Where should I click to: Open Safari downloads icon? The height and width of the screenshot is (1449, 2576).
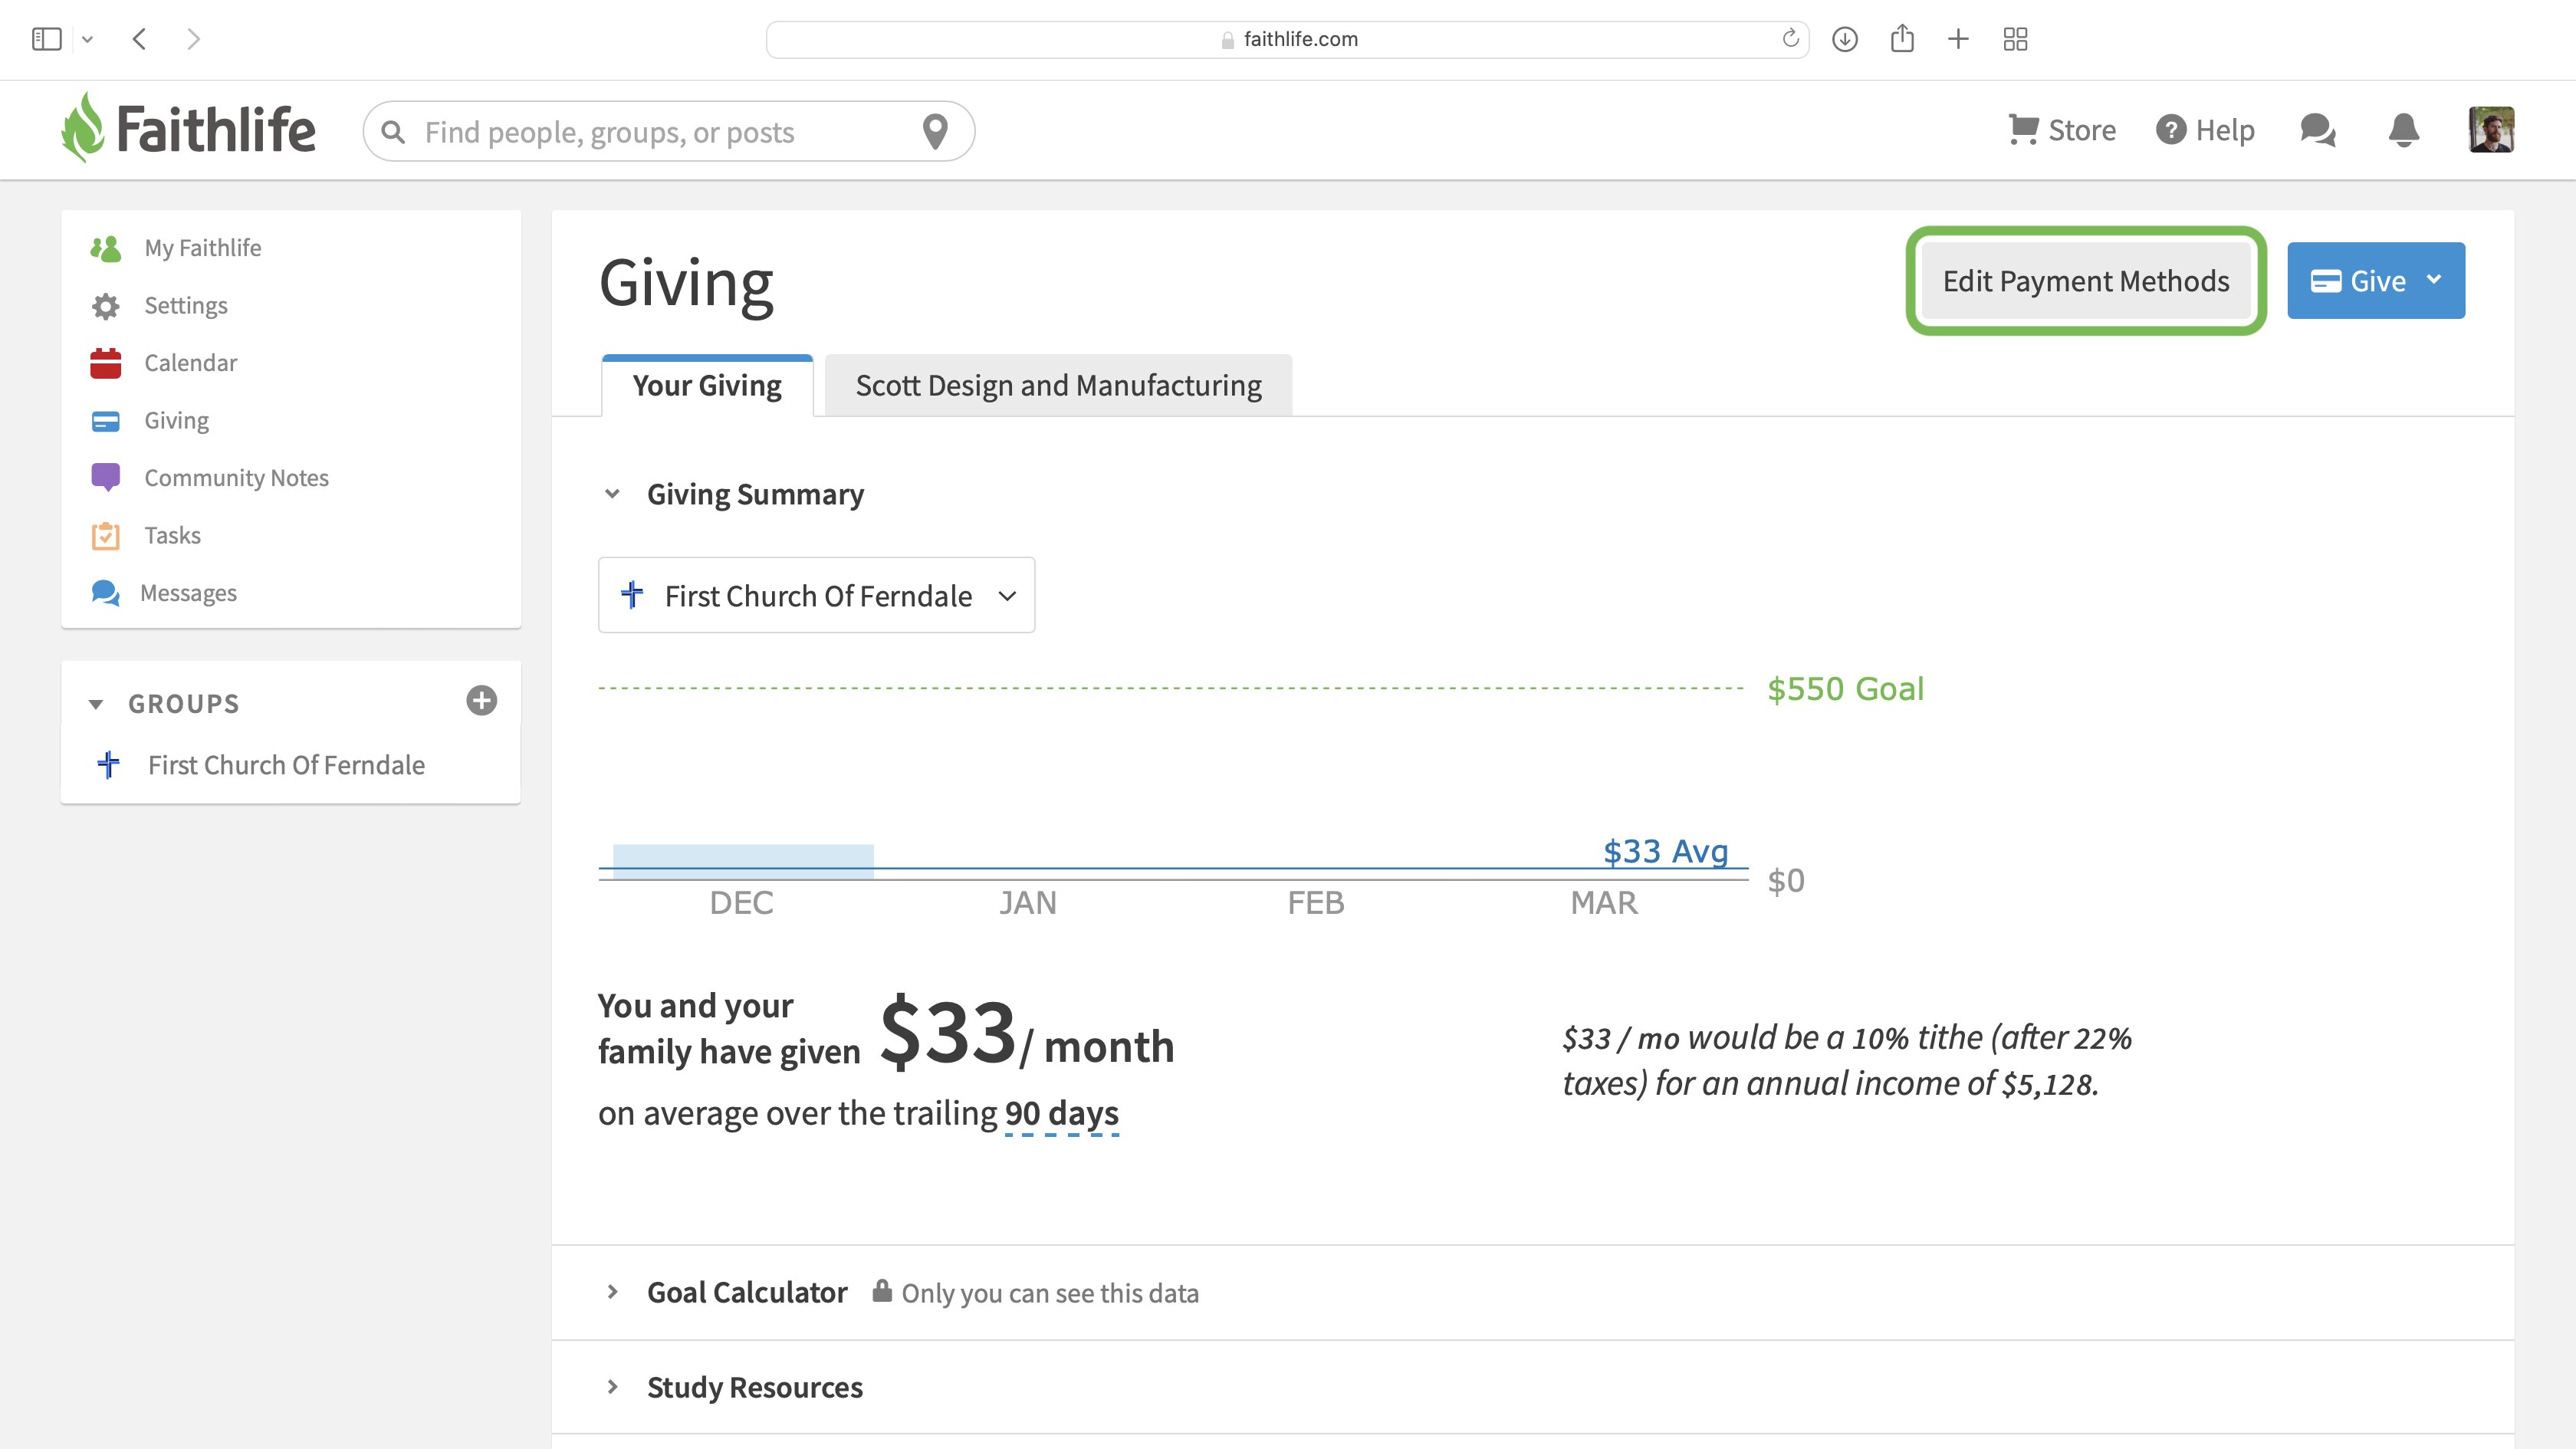[1845, 39]
